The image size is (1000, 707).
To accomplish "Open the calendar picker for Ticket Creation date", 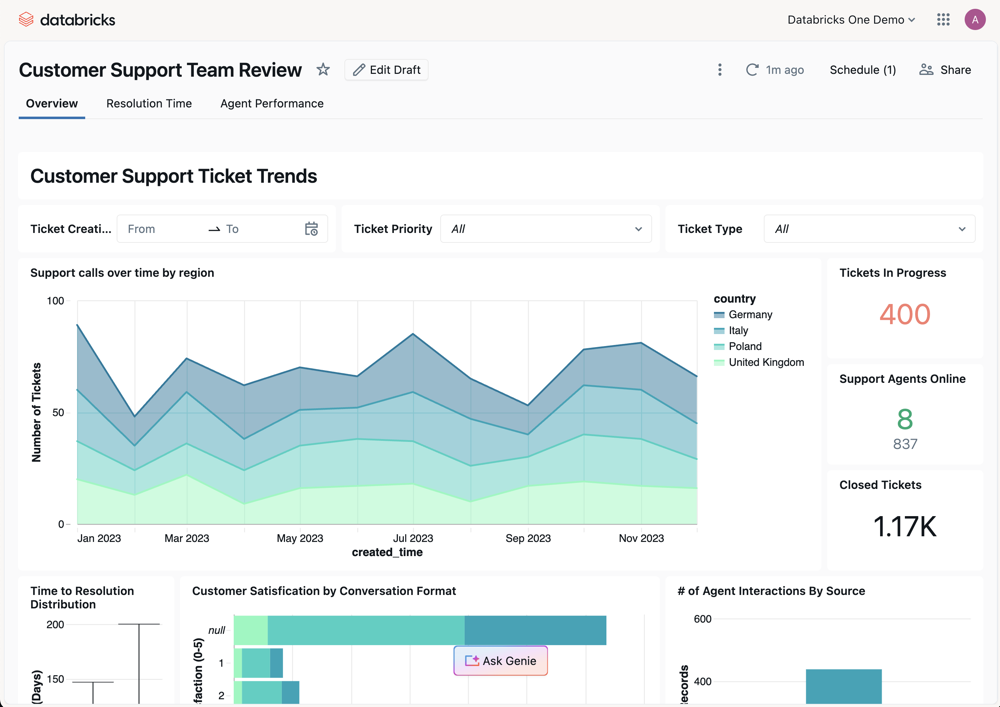I will (311, 228).
